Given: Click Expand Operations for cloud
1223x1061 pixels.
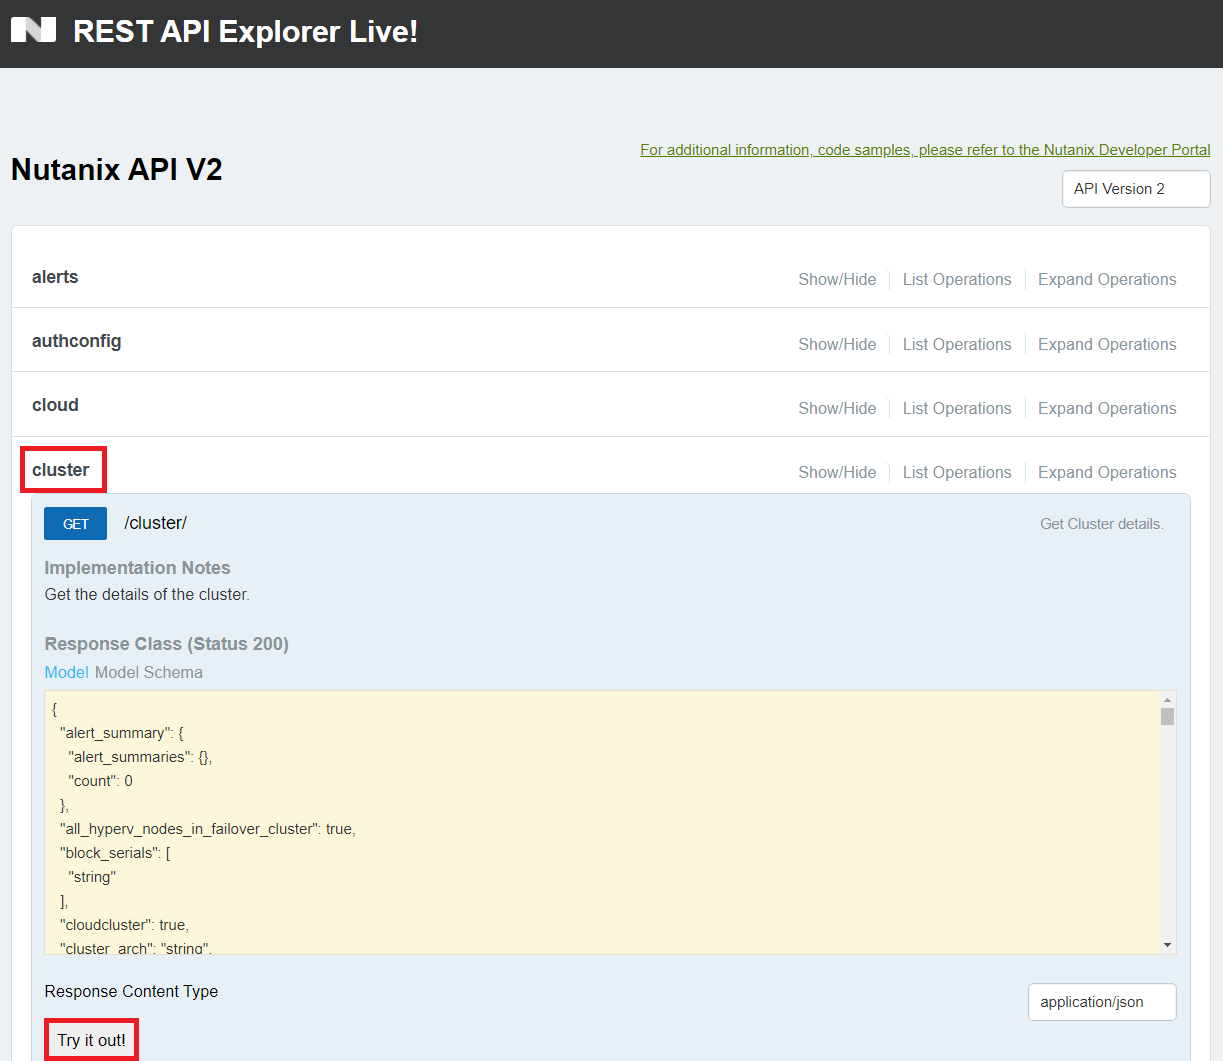Looking at the screenshot, I should (x=1106, y=408).
